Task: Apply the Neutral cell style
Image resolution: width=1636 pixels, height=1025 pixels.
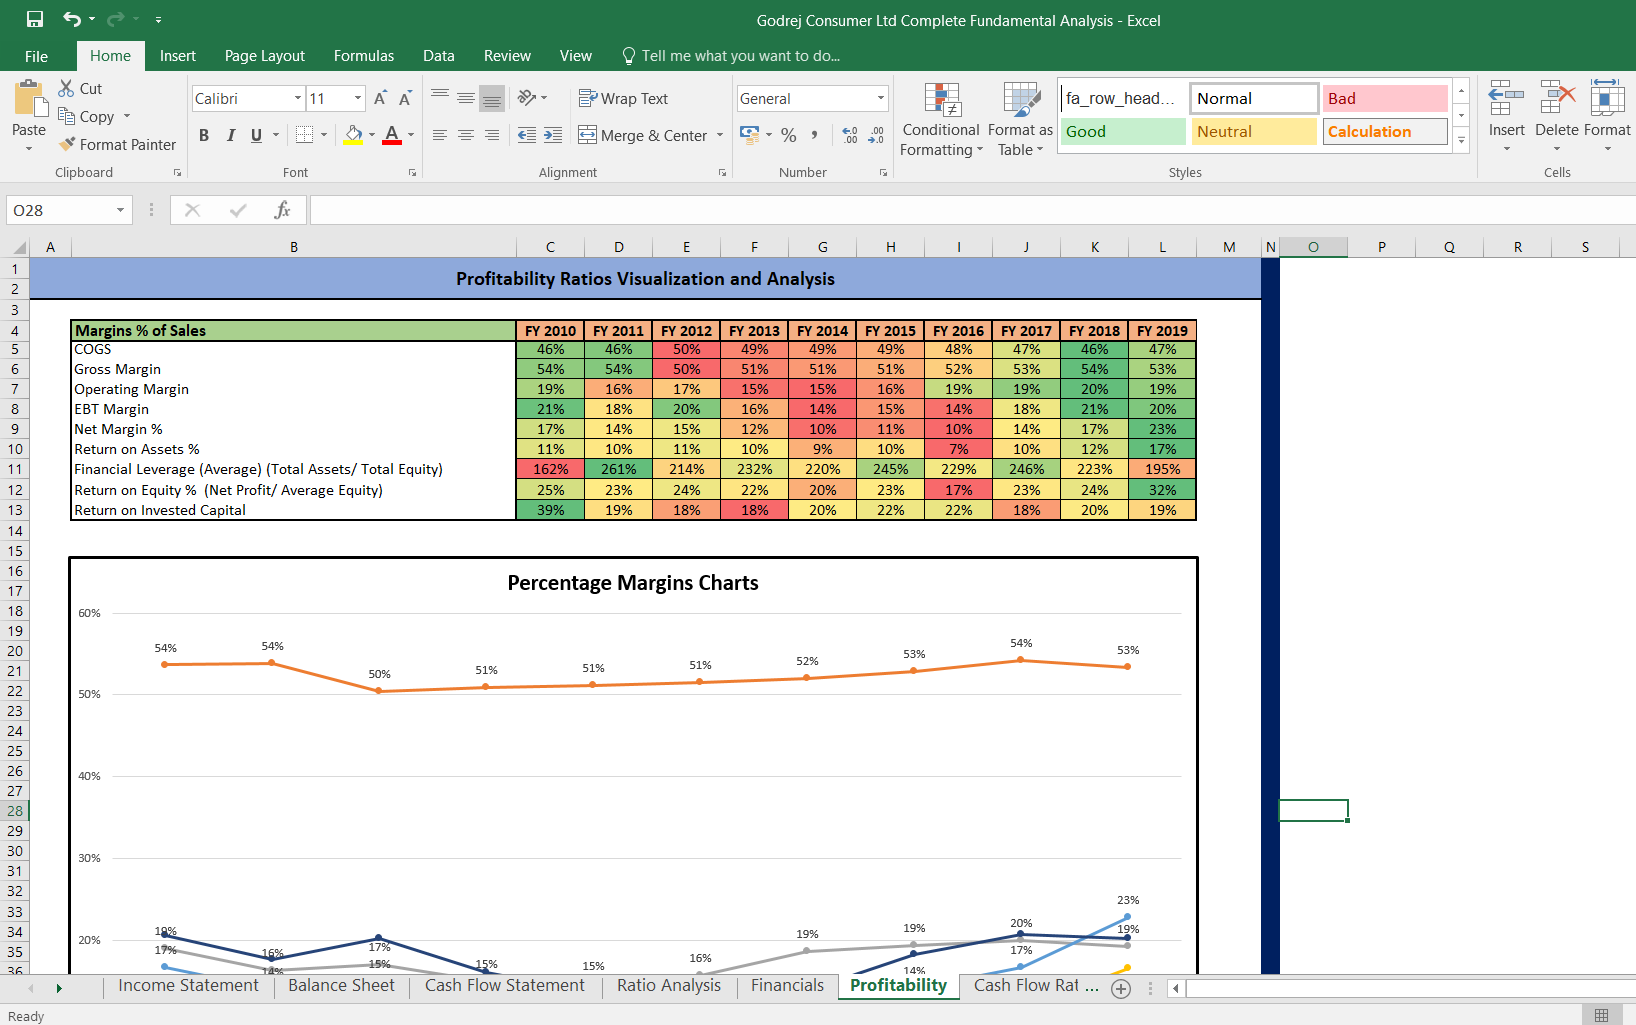Action: pos(1254,131)
